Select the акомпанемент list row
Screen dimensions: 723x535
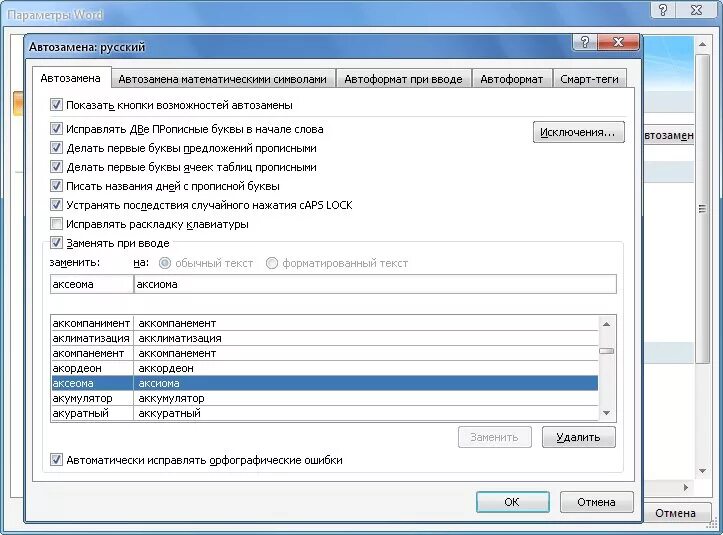pyautogui.click(x=325, y=353)
